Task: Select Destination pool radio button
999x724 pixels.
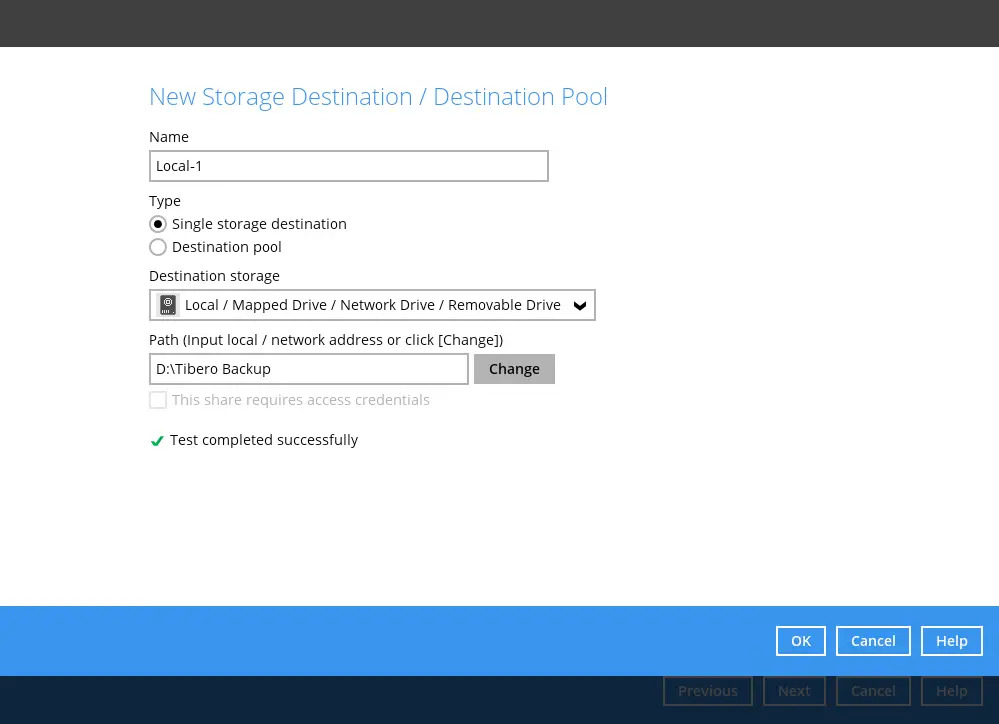Action: click(158, 247)
